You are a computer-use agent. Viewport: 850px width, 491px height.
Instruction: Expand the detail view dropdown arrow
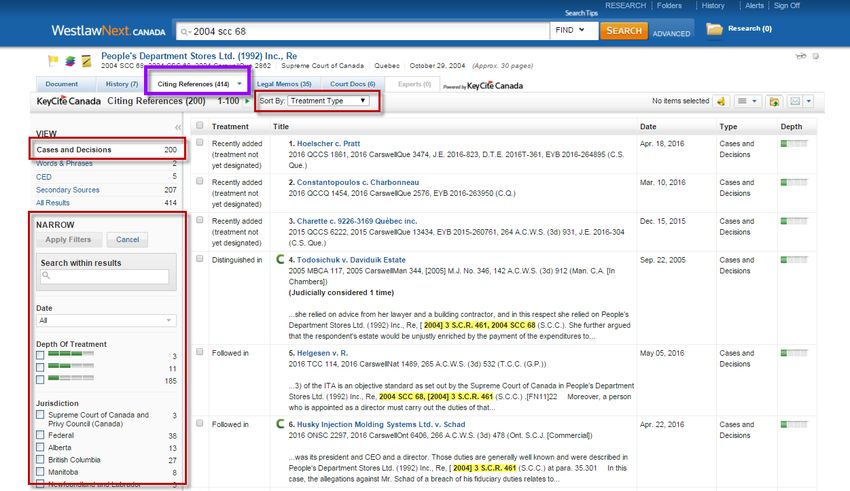pyautogui.click(x=754, y=101)
